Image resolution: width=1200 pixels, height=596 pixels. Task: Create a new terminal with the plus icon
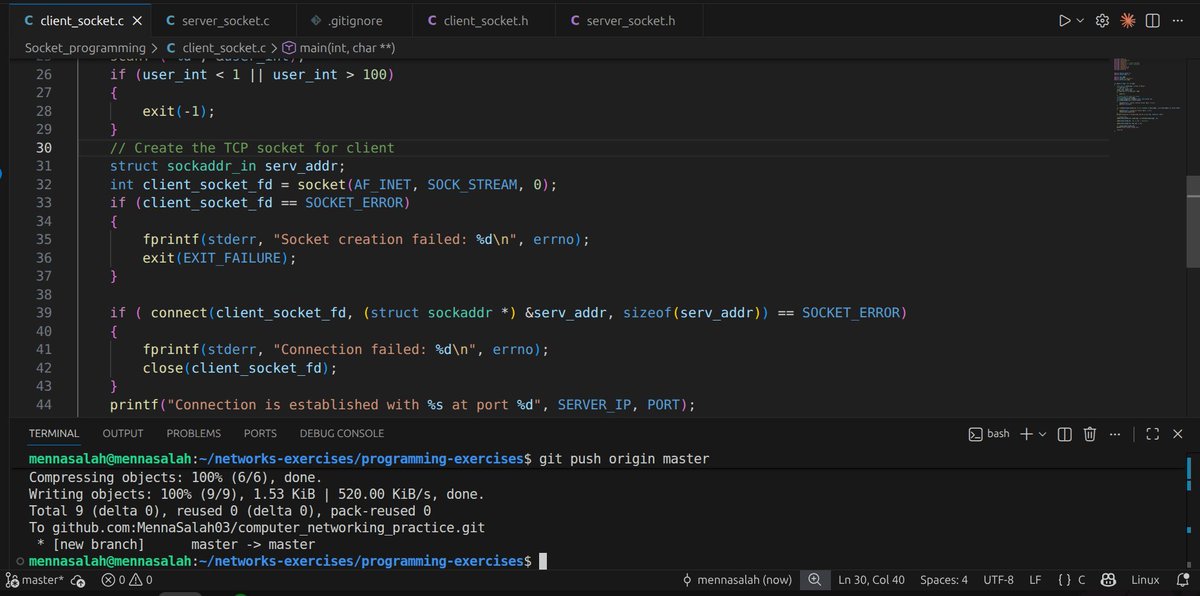1026,434
